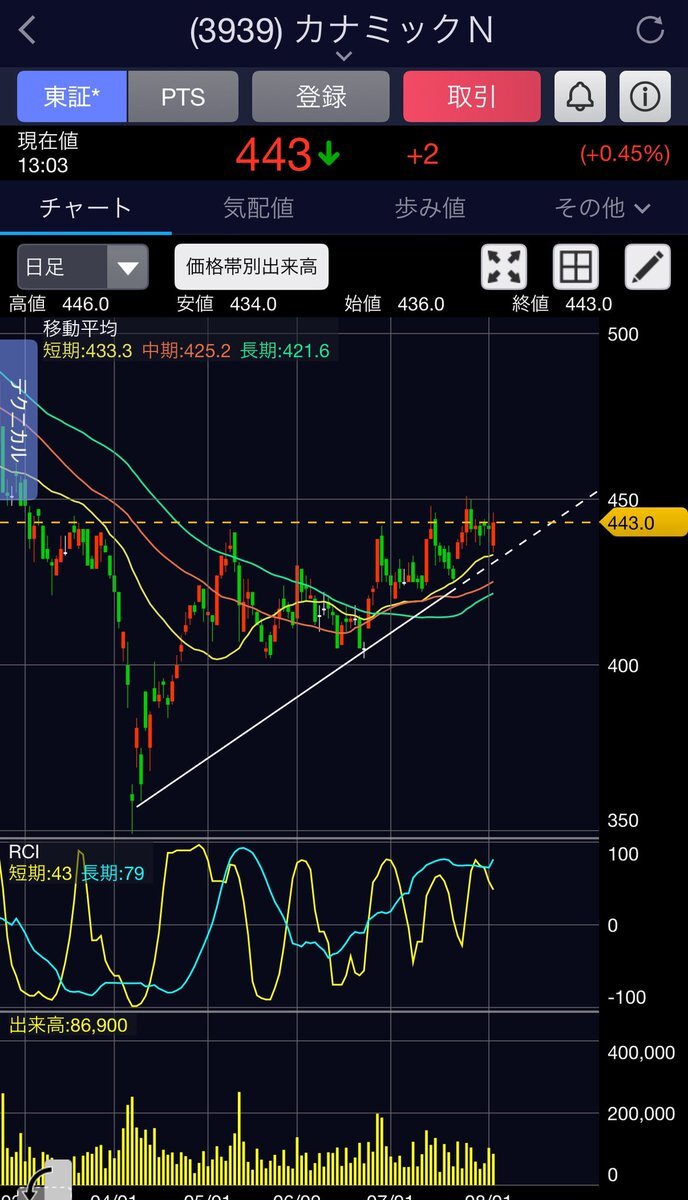Tap the 中期:425.2 moving average value
Viewport: 688px width, 1200px height.
point(186,350)
